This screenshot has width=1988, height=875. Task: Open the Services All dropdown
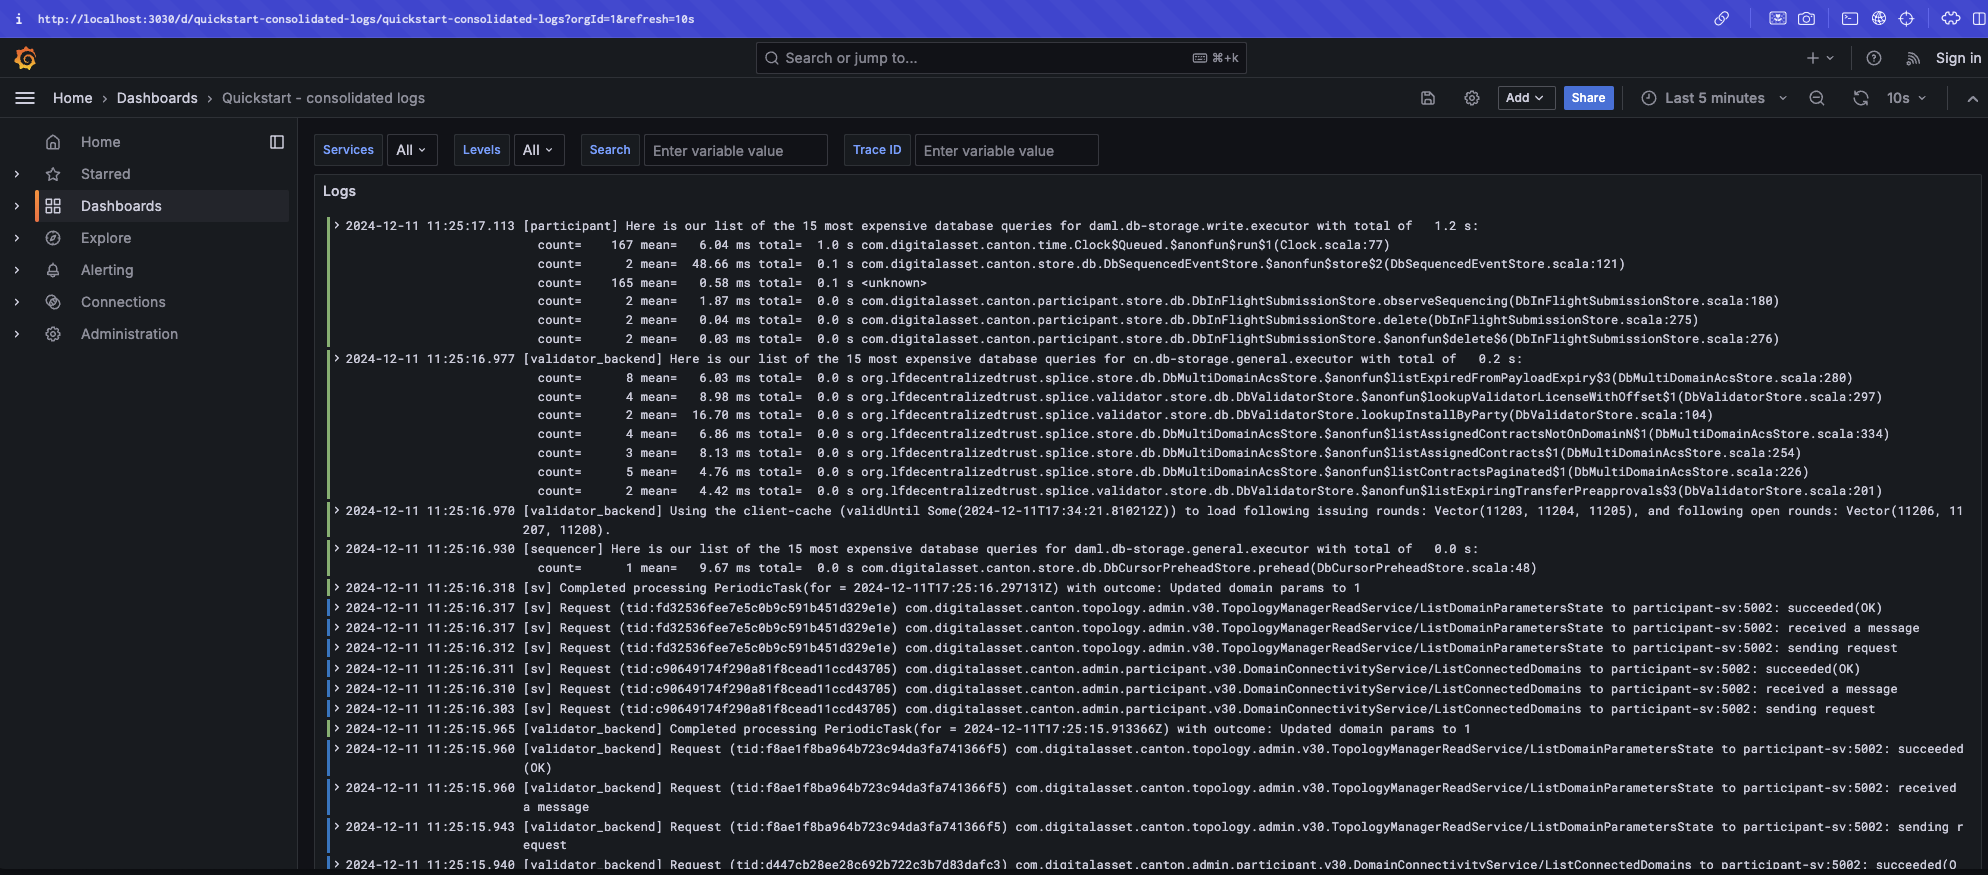point(411,150)
